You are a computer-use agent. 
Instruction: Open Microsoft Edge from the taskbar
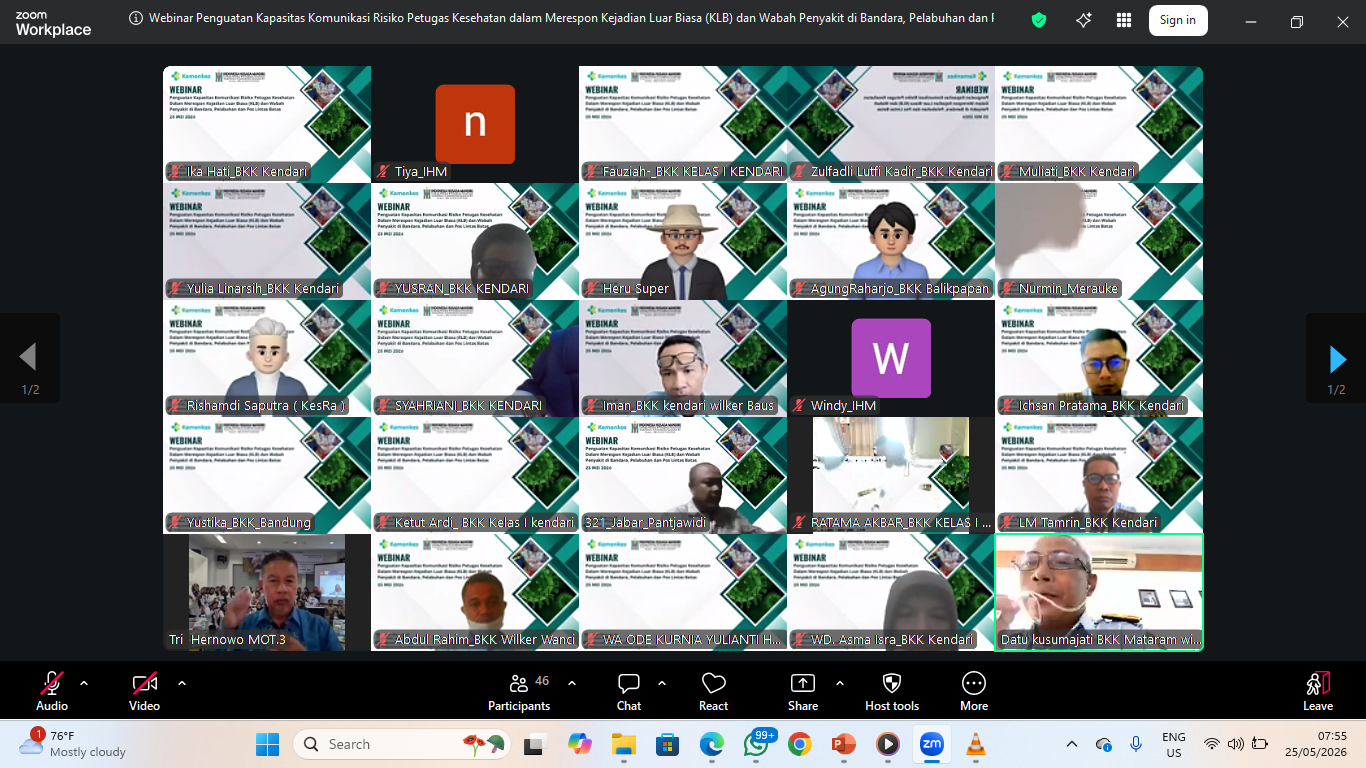(711, 744)
